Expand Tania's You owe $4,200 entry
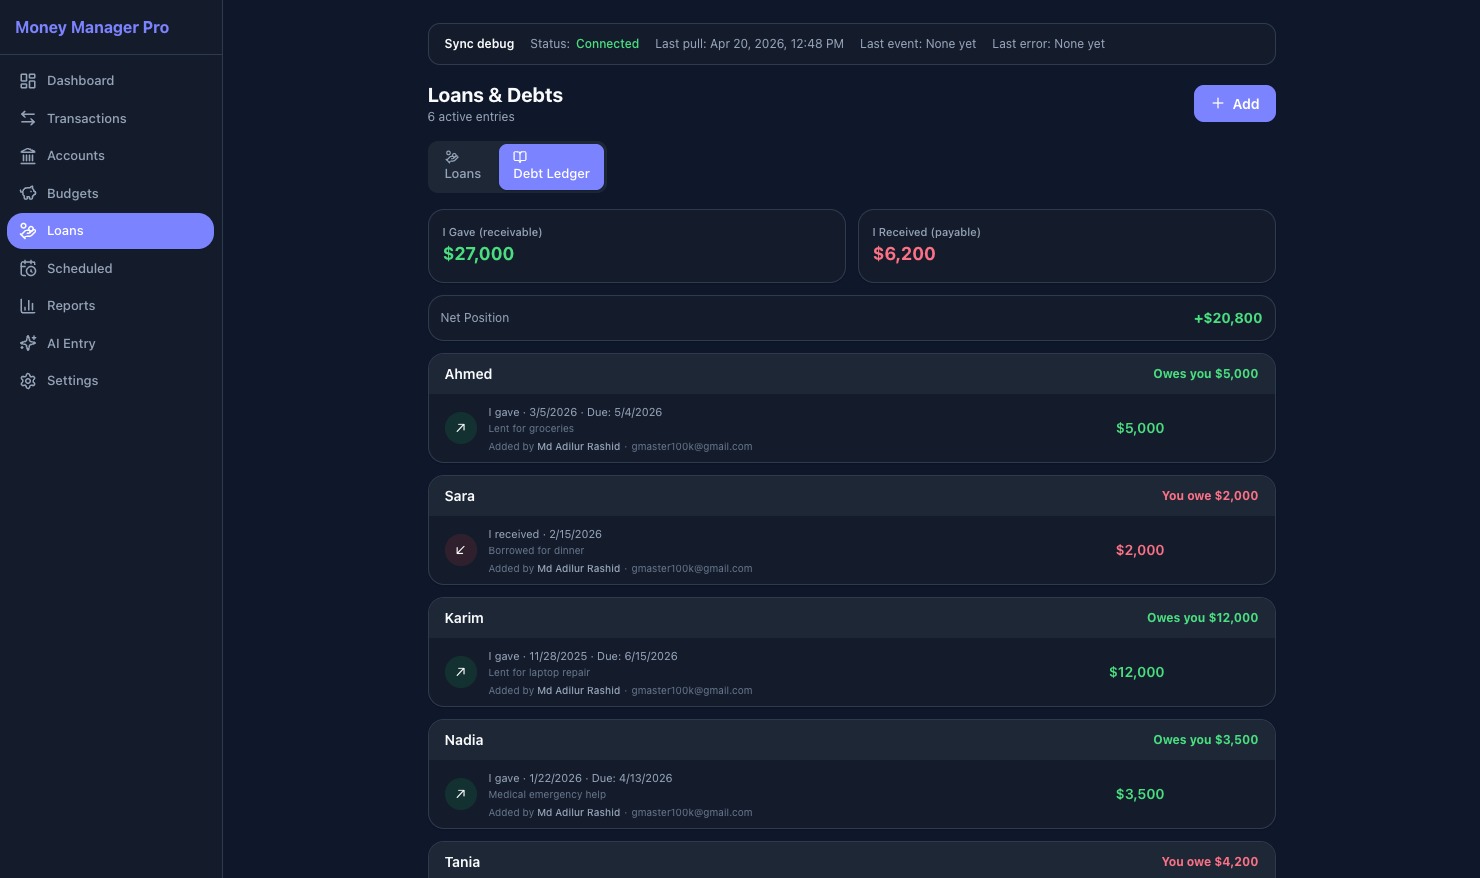This screenshot has height=878, width=1480. point(851,861)
